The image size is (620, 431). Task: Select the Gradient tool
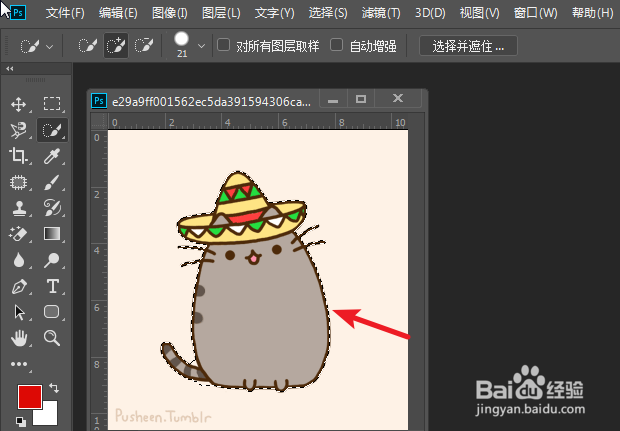pyautogui.click(x=52, y=234)
